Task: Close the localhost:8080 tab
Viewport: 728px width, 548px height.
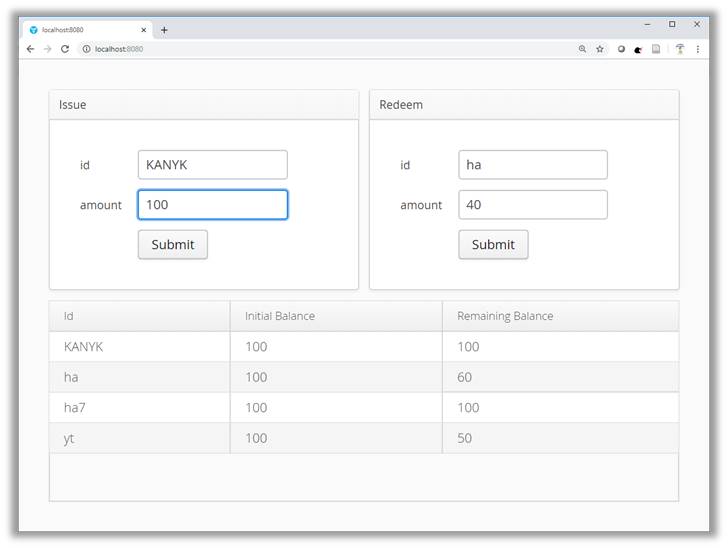Action: click(144, 30)
